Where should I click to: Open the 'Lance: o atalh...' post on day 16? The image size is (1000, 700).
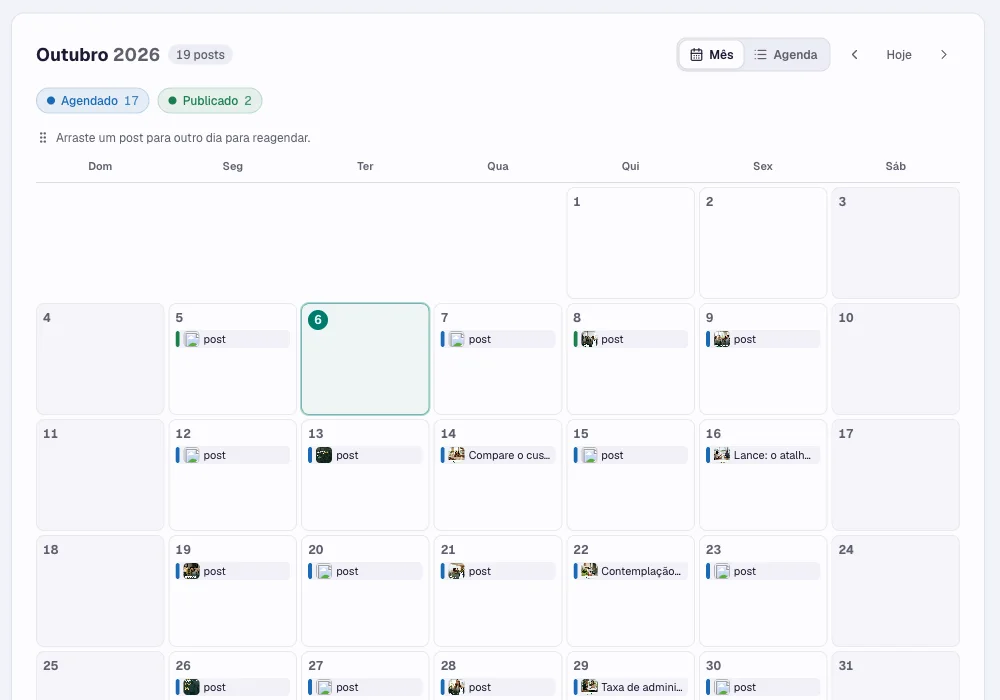click(x=763, y=455)
